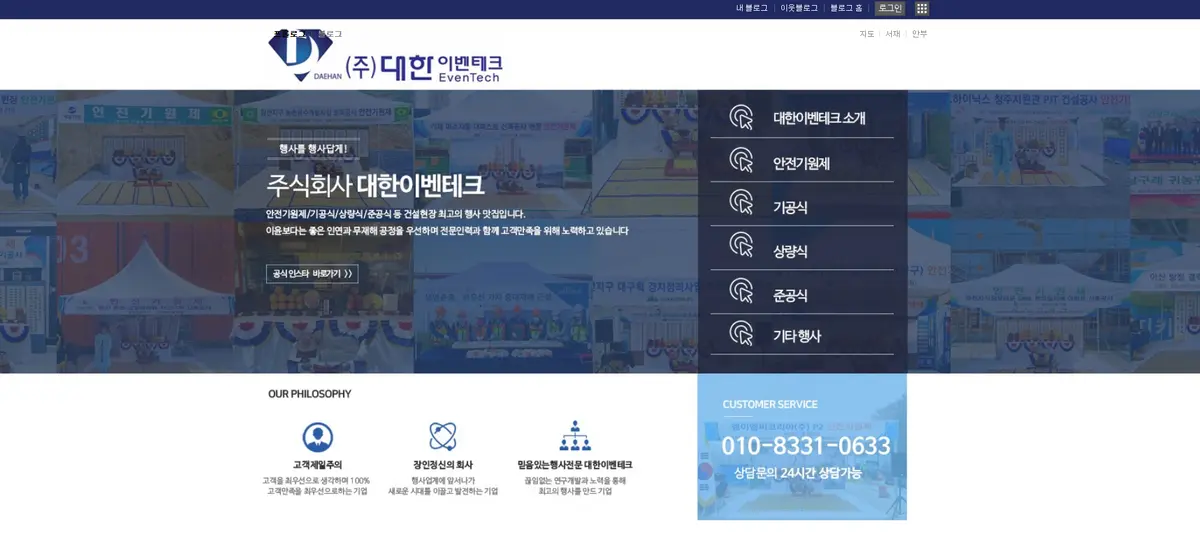Click the CUSTOMER SERVICE heading
Viewport: 1200px width, 538px height.
(x=770, y=404)
